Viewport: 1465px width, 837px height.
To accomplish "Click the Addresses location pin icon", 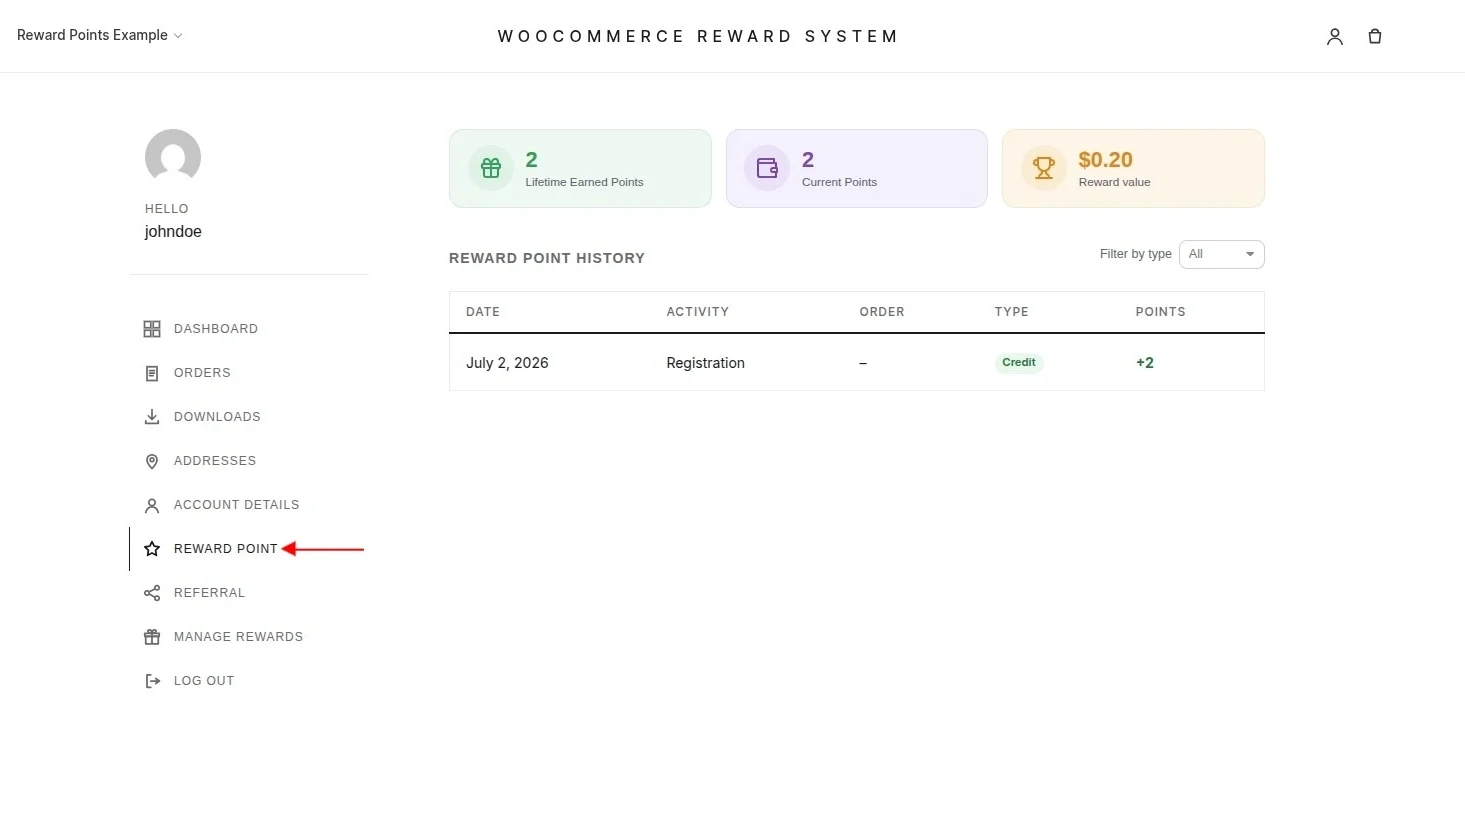I will click(x=152, y=461).
